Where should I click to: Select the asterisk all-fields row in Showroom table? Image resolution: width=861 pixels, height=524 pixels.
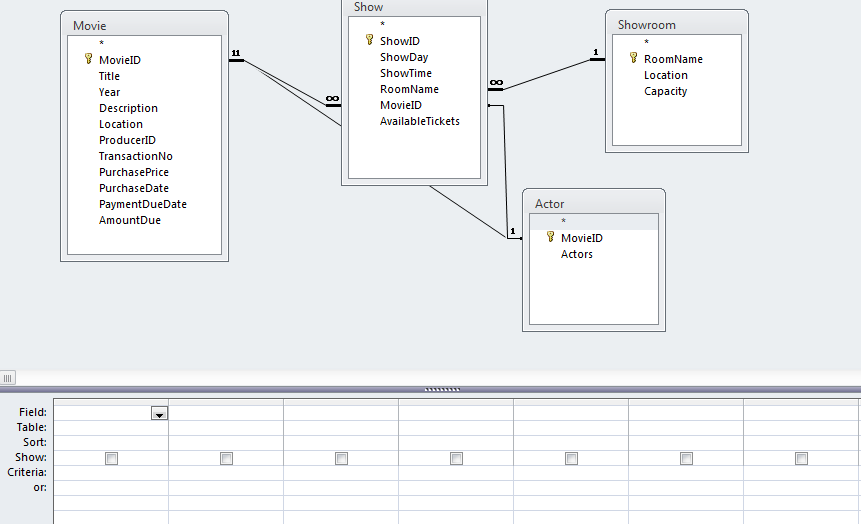pos(646,43)
